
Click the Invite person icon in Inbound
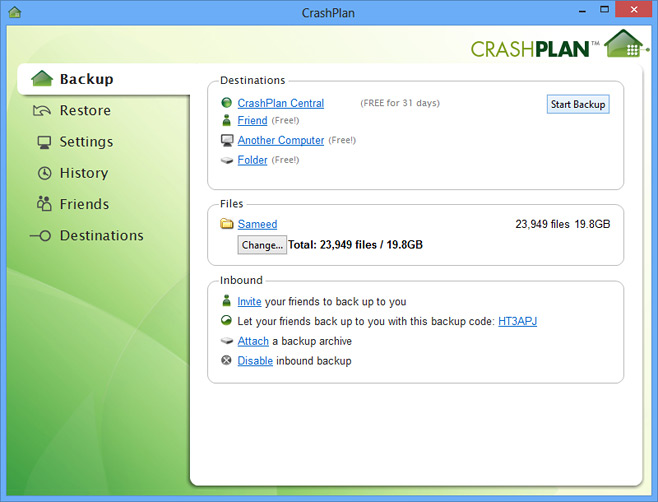[227, 301]
